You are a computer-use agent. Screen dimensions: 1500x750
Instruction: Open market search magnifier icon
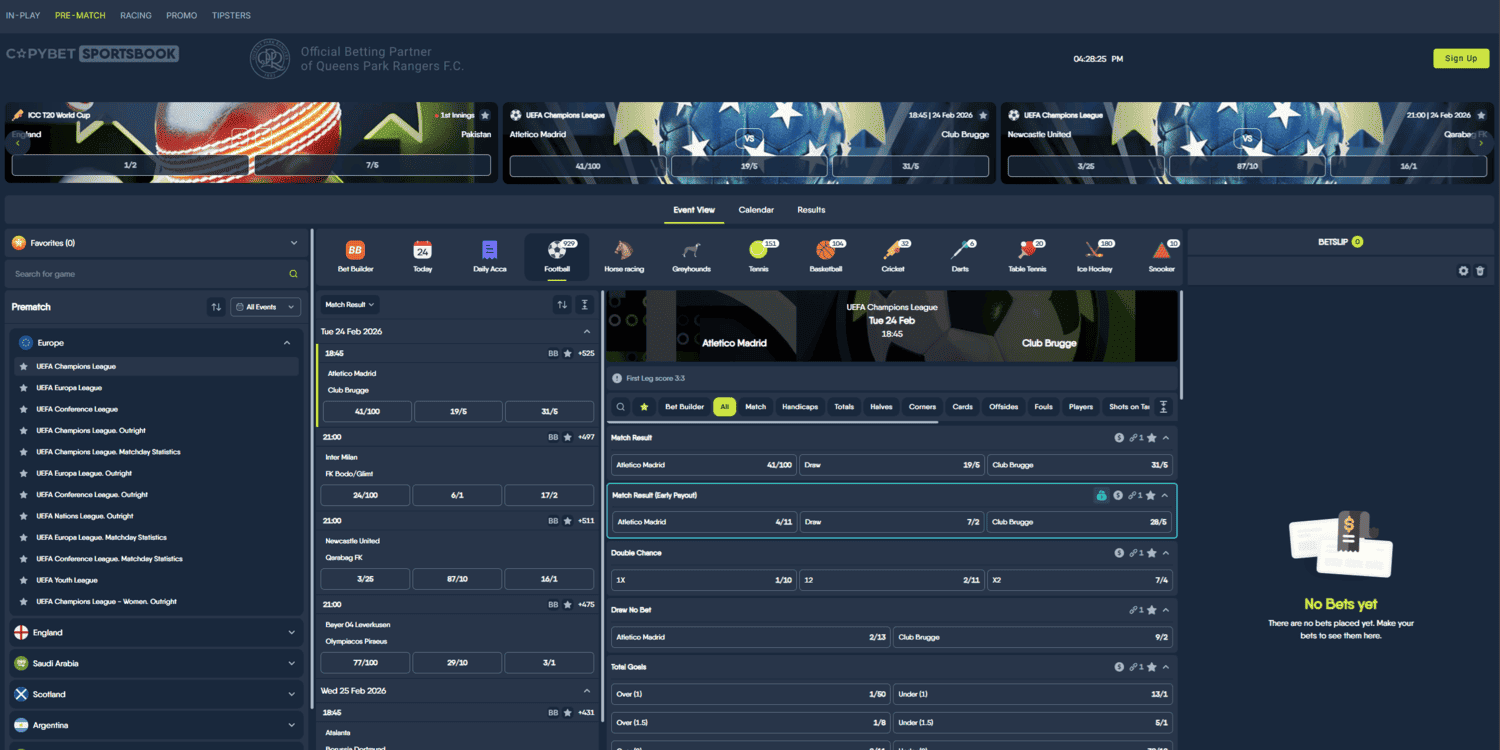click(x=621, y=407)
